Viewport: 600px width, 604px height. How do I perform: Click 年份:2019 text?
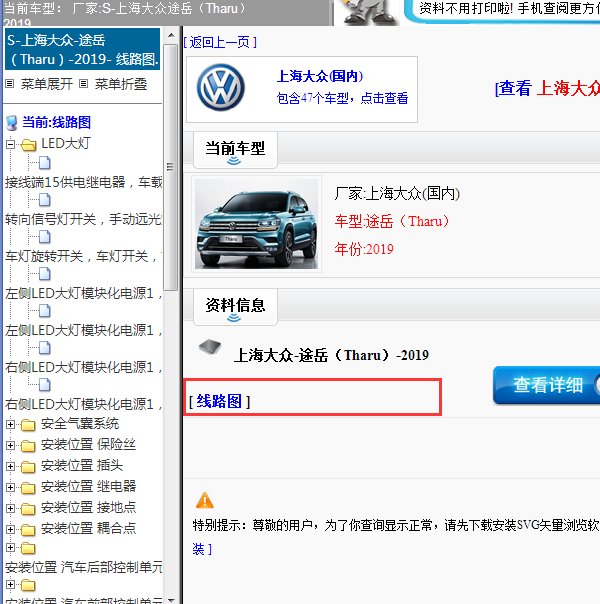point(364,249)
